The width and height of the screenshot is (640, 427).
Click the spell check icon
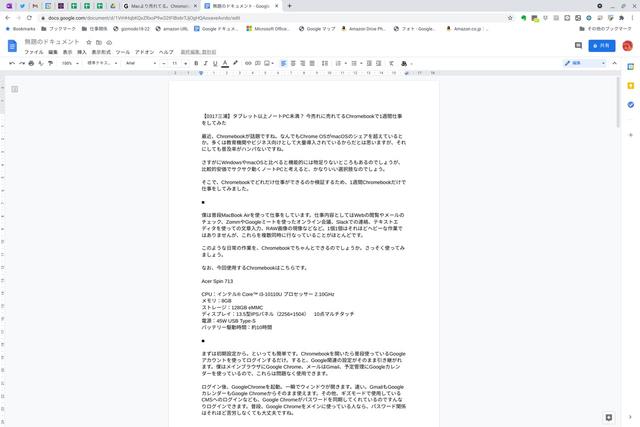pyautogui.click(x=41, y=63)
